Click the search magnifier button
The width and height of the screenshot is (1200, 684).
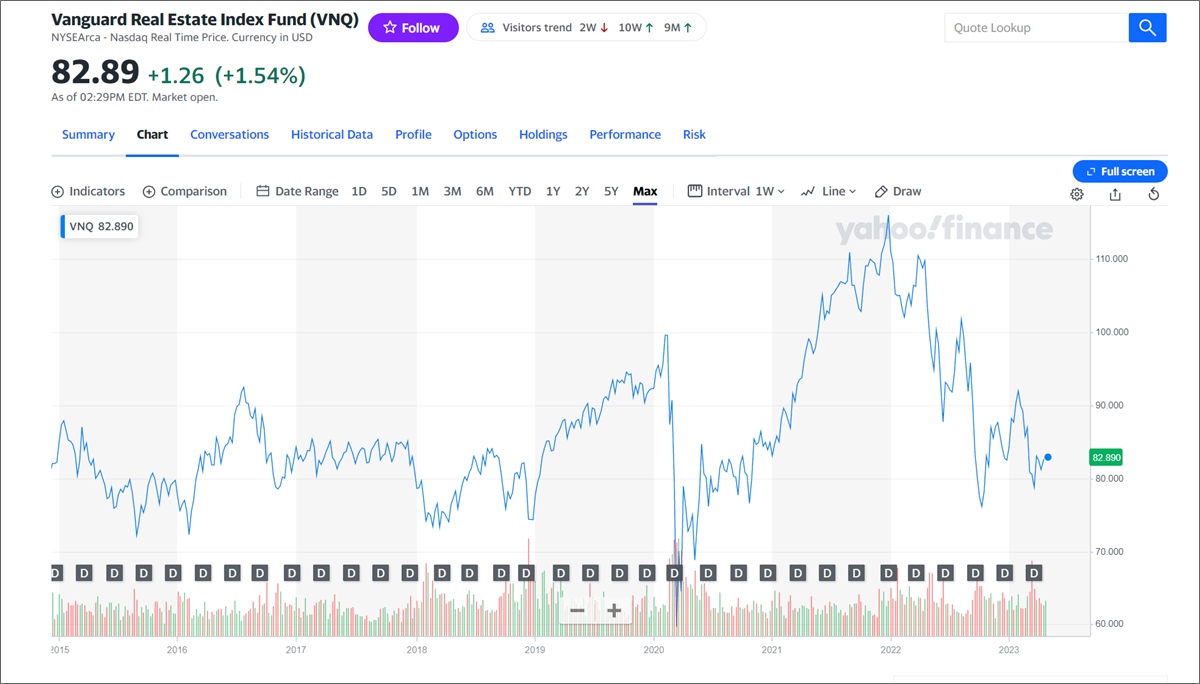(1147, 28)
